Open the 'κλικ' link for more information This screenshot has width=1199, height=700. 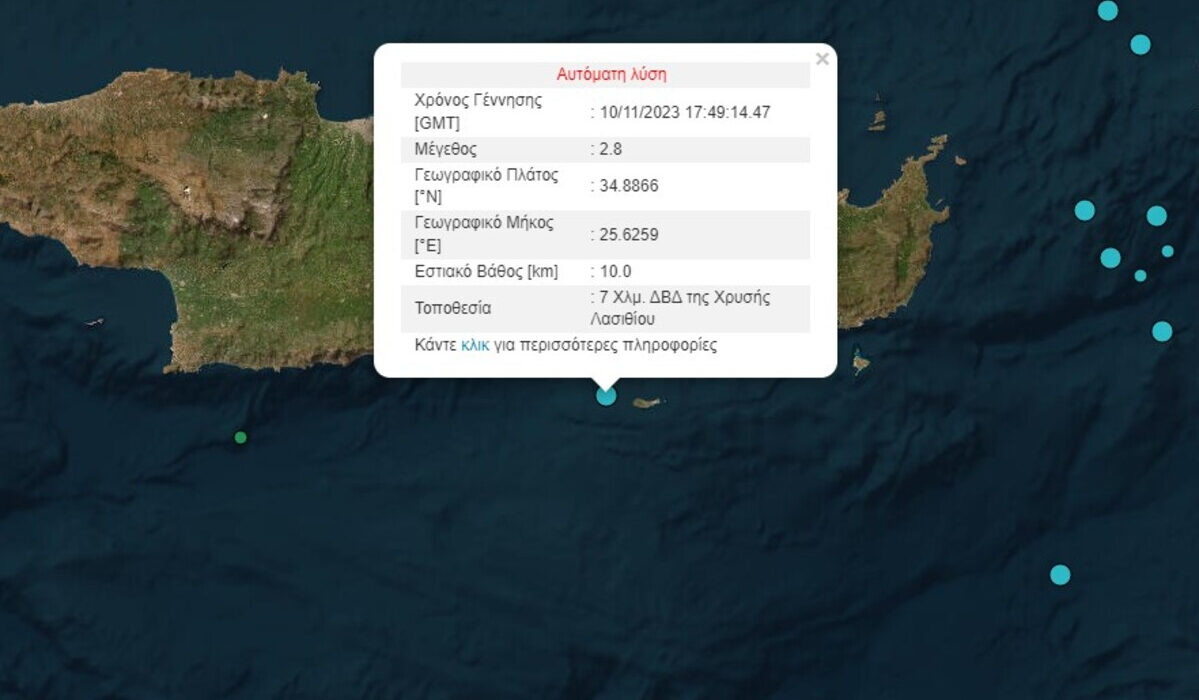pyautogui.click(x=474, y=345)
